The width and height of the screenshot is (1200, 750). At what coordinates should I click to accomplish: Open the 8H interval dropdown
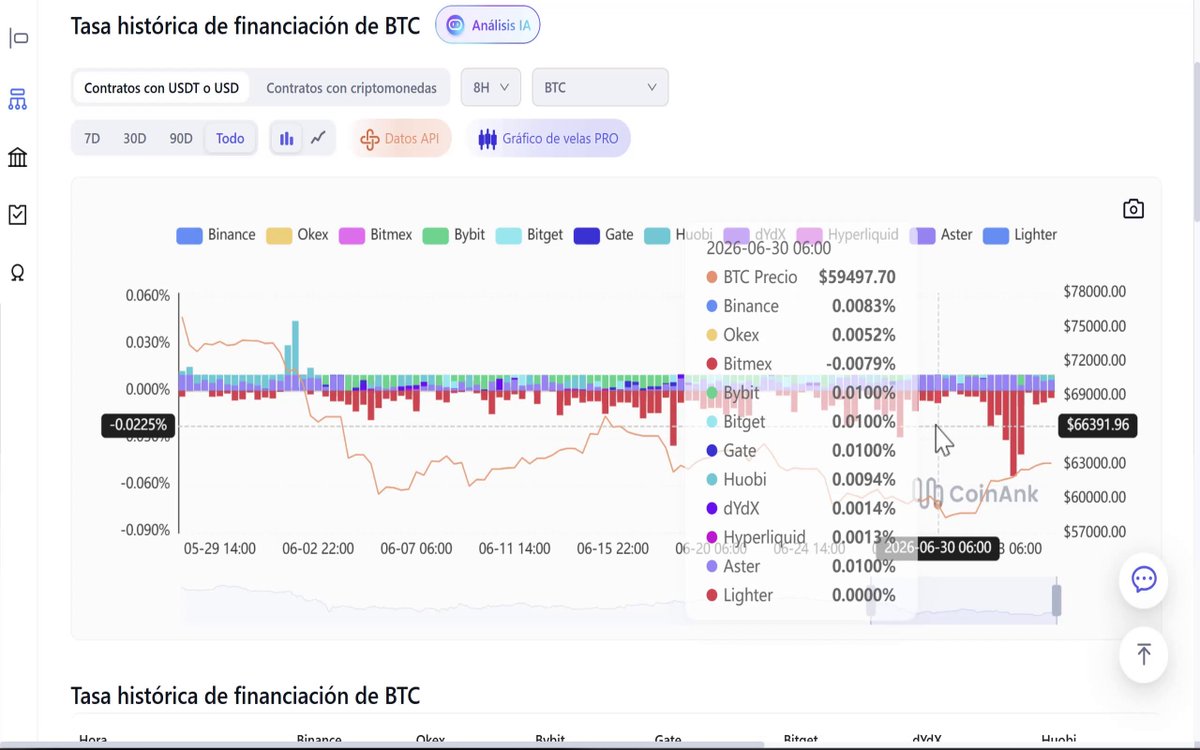(490, 87)
